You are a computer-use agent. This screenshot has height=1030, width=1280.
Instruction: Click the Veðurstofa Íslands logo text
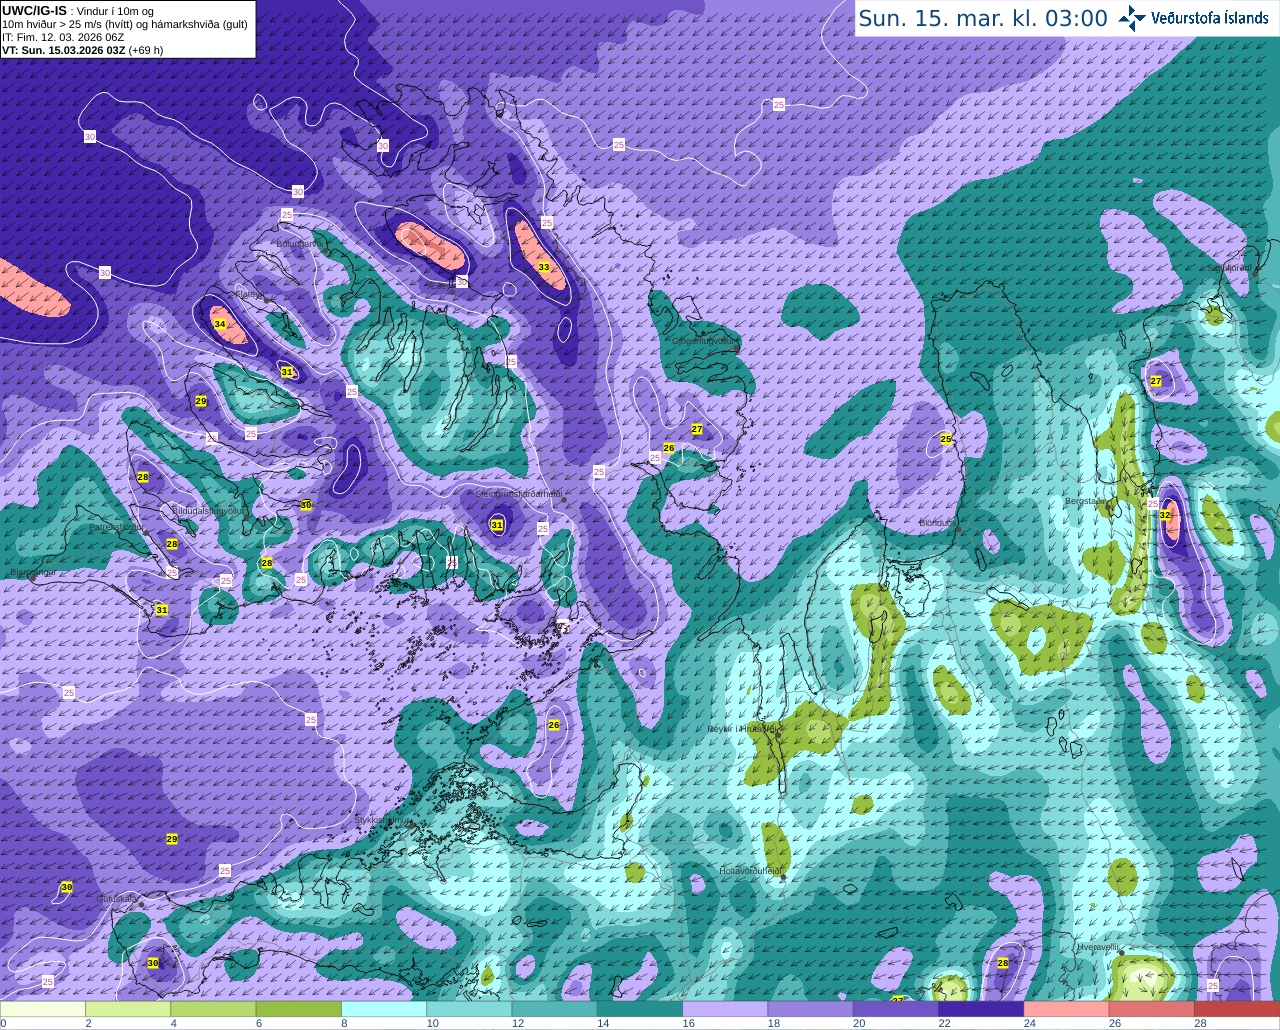point(1210,17)
